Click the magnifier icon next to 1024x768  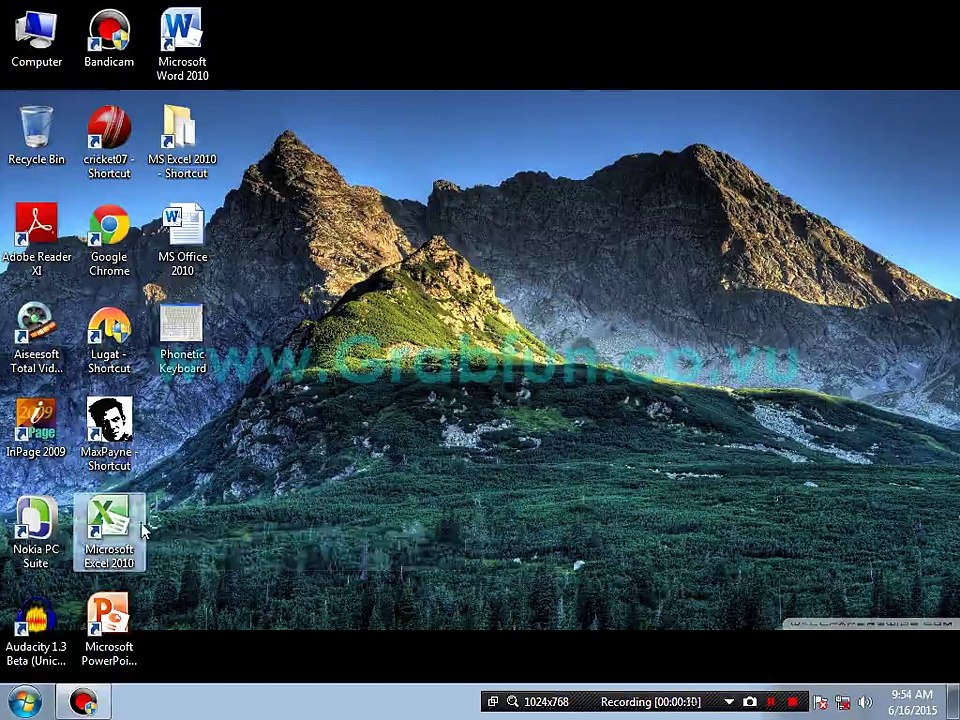pyautogui.click(x=513, y=702)
